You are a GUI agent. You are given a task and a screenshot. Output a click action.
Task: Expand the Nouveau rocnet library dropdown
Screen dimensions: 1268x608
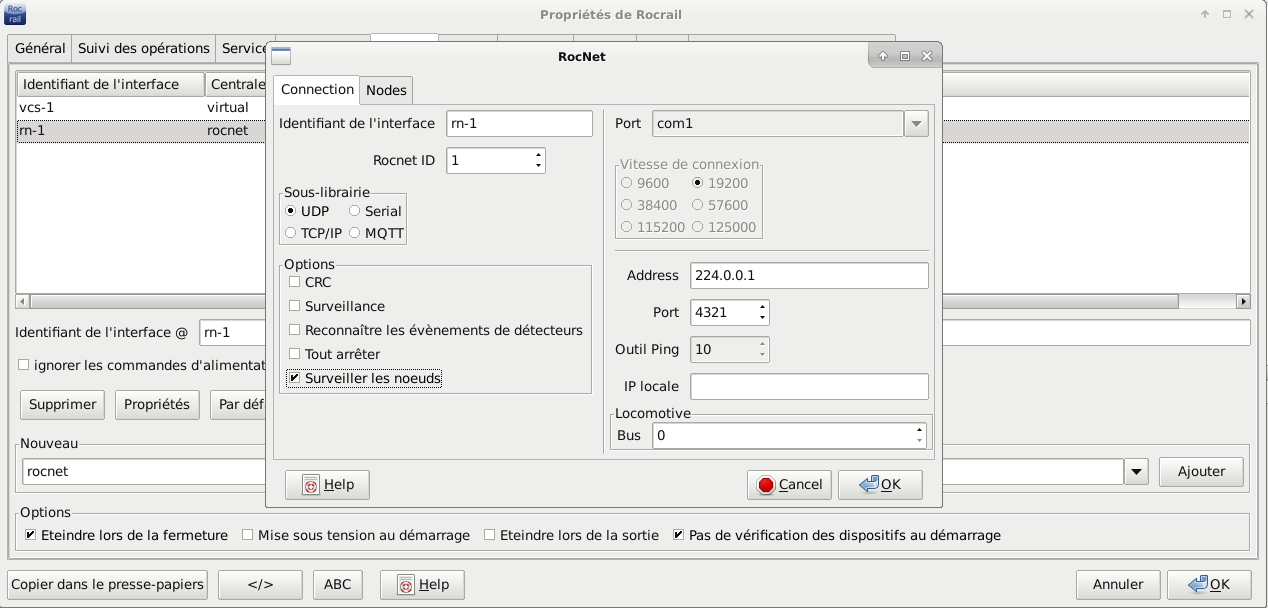1136,472
